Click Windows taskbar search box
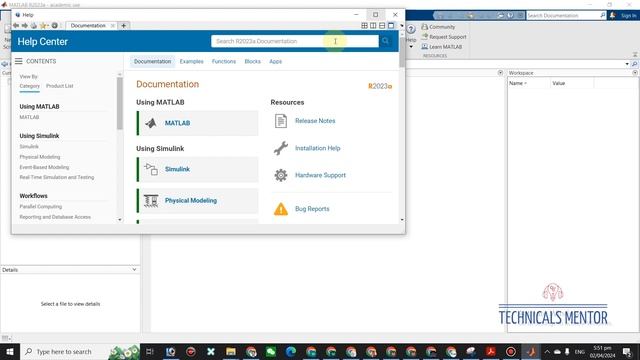The image size is (640, 360). (x=80, y=351)
